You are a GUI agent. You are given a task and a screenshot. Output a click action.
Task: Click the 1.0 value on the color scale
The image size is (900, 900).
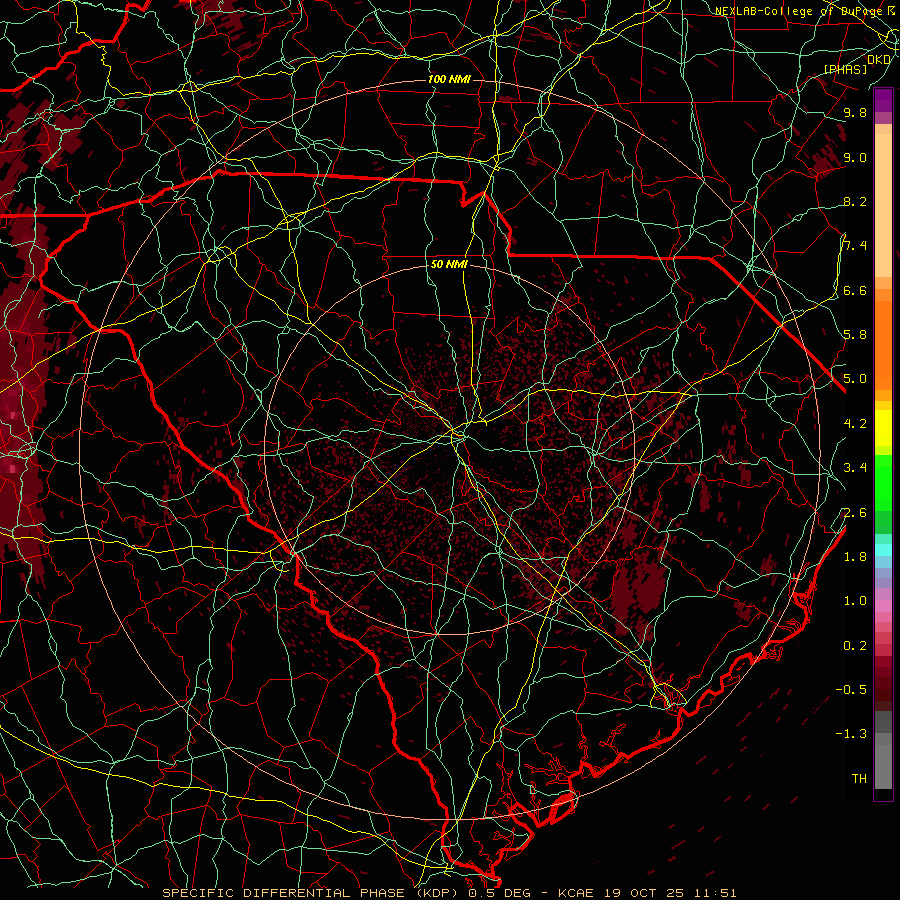[x=855, y=601]
